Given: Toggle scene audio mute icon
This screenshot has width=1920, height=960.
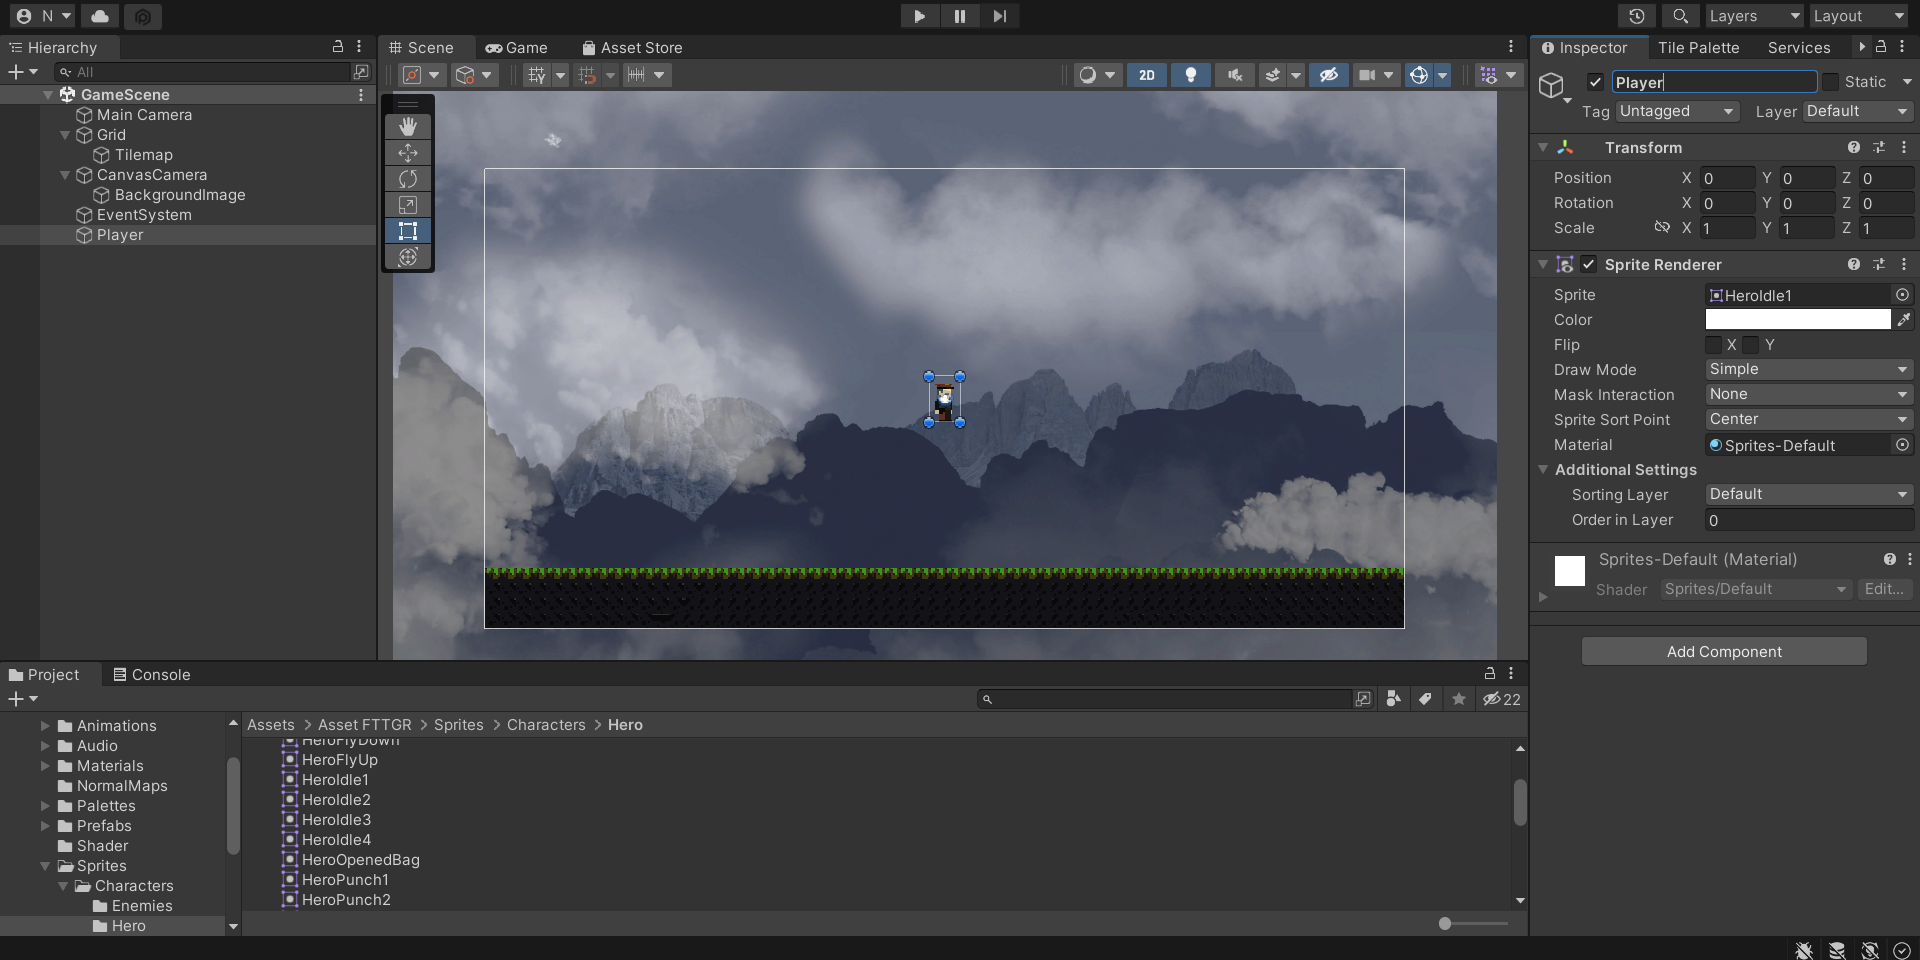Looking at the screenshot, I should 1235,75.
